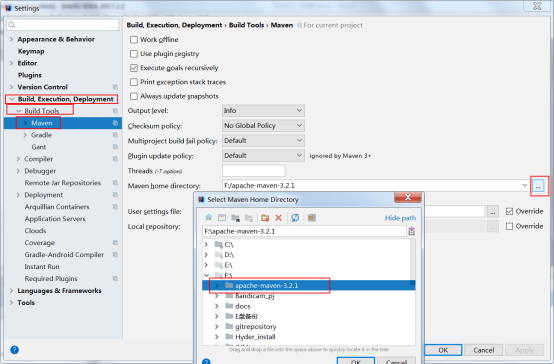Click the per-project icon next to Compiler
The width and height of the screenshot is (554, 364).
coord(115,159)
